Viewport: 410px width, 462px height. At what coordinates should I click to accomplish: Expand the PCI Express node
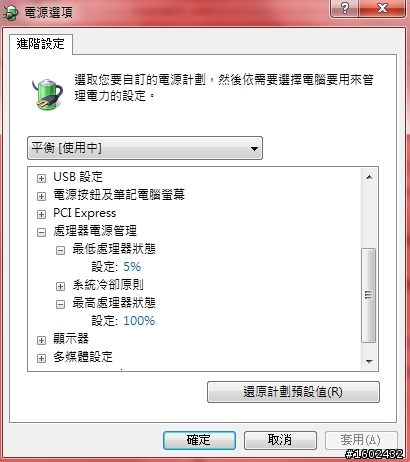tap(41, 214)
